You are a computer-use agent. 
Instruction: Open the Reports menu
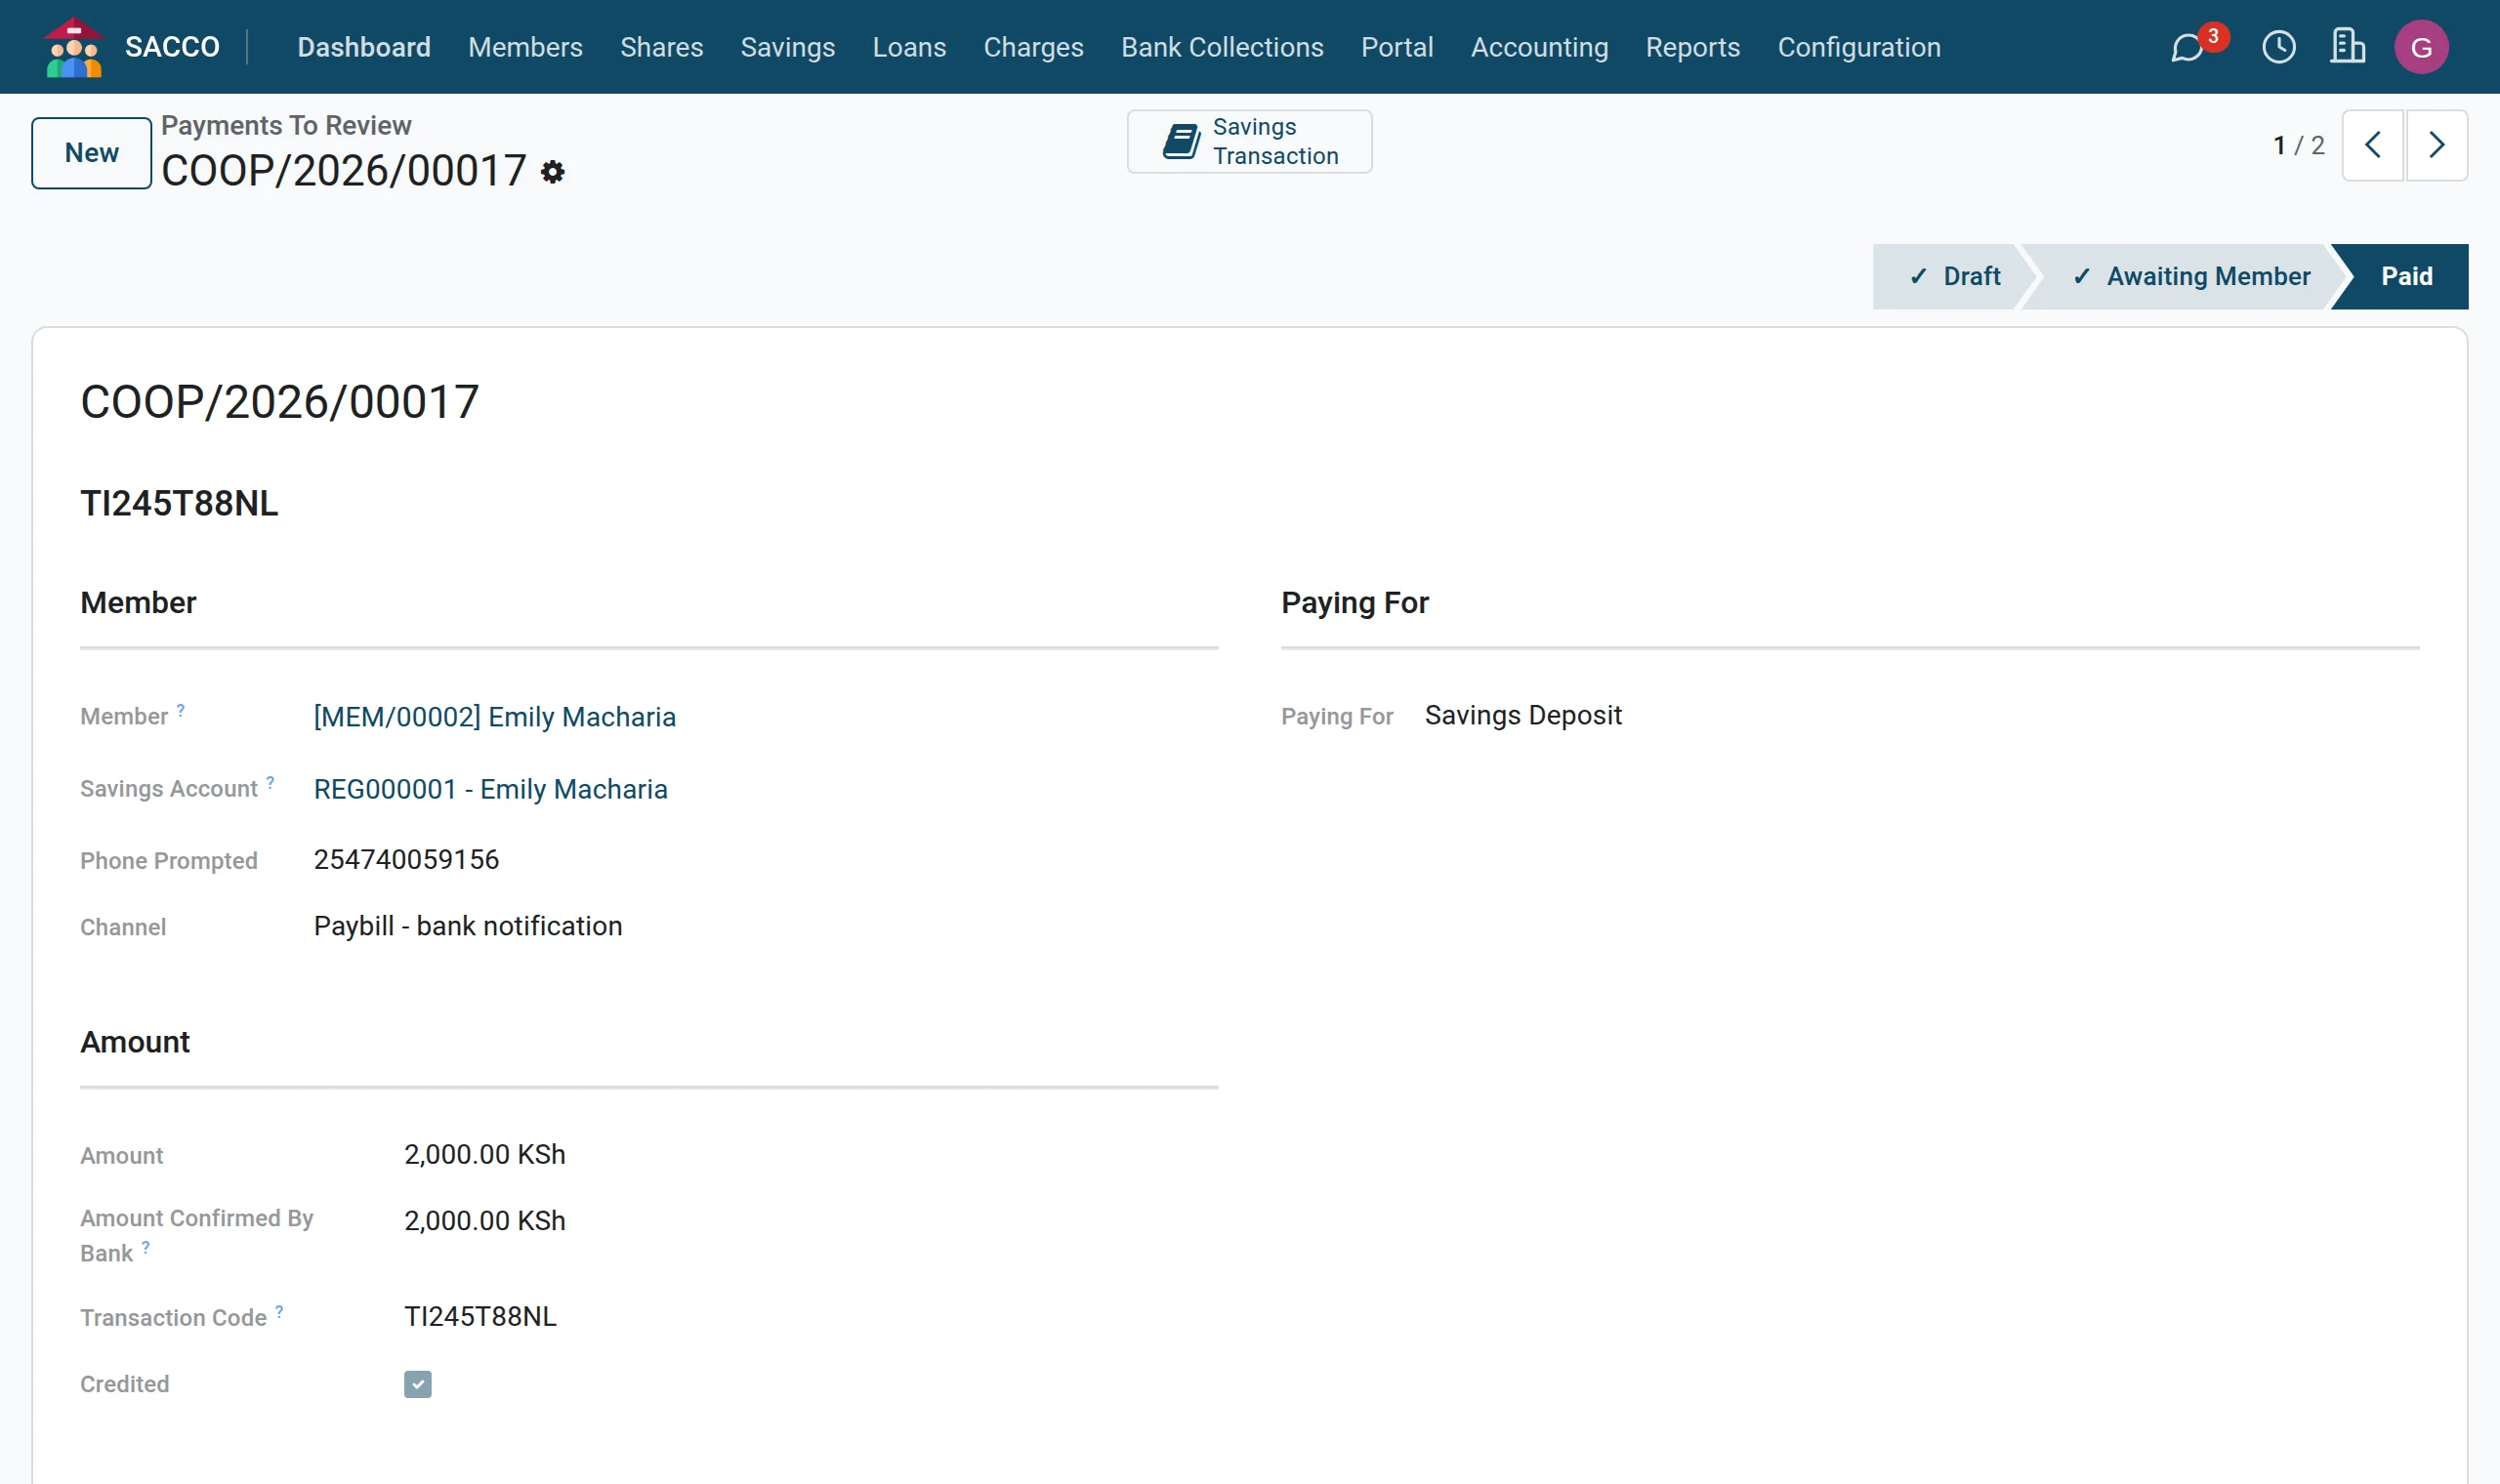(x=1693, y=47)
